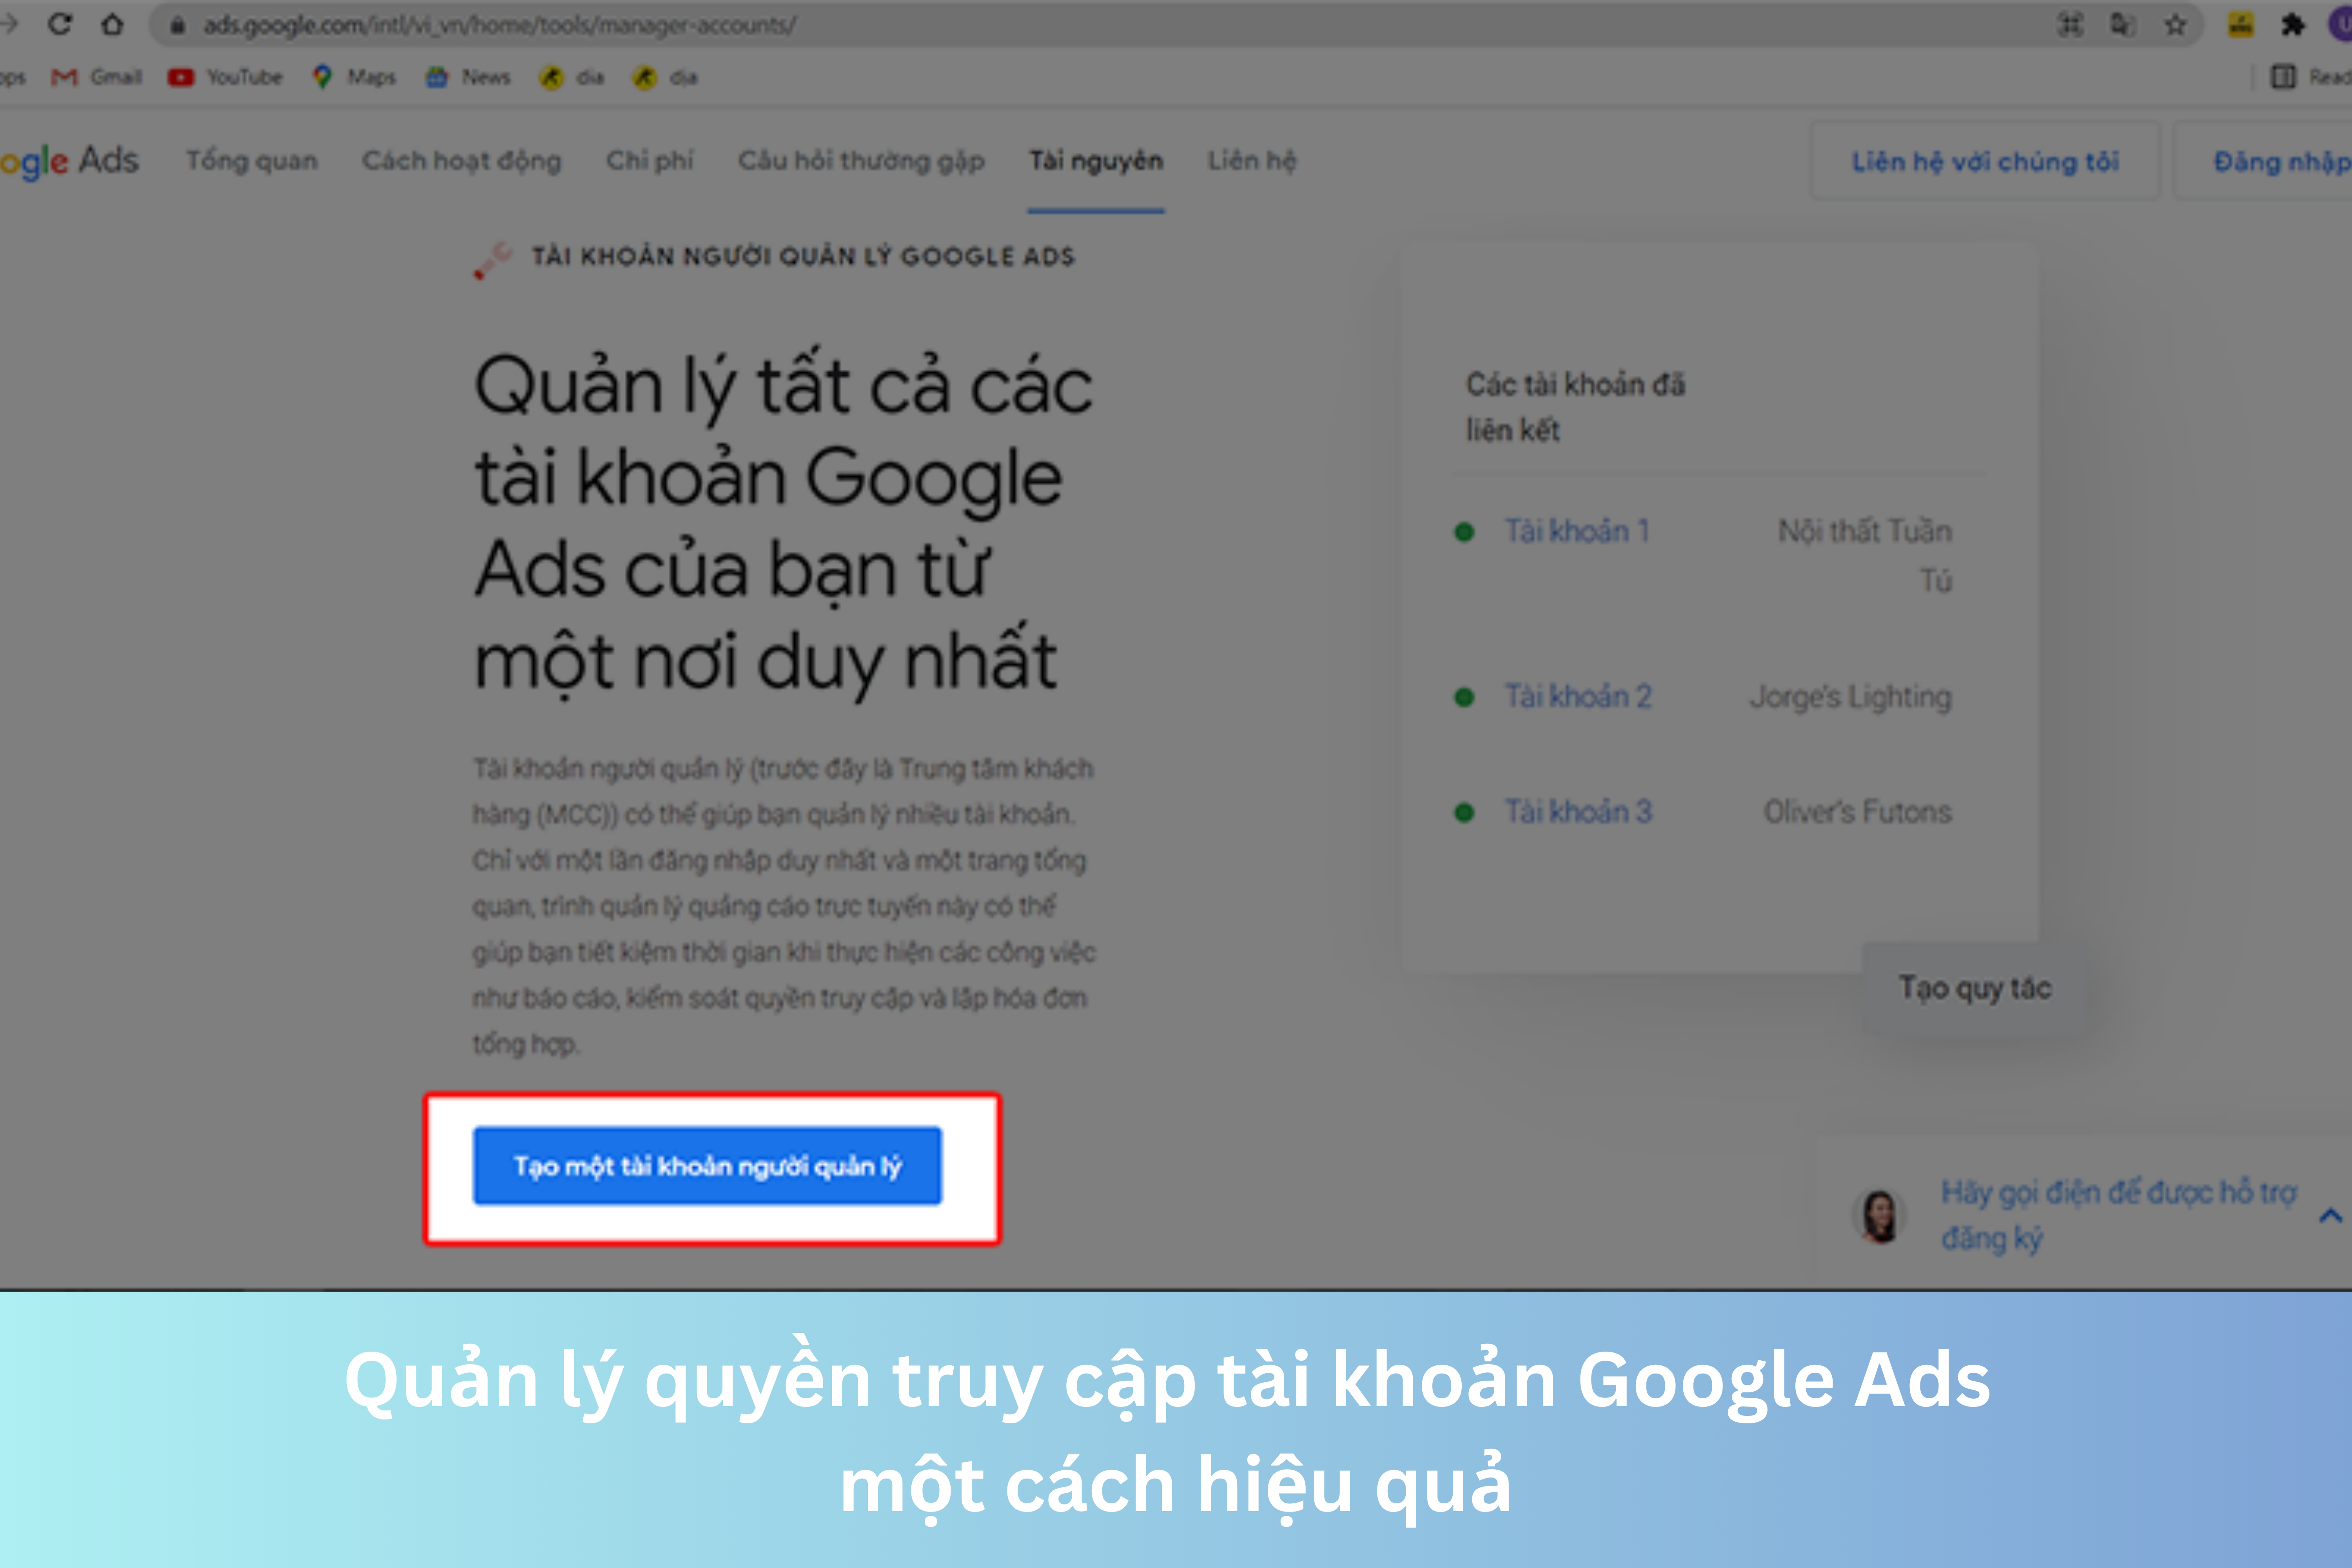Select the Tài nguyên tab

1097,161
